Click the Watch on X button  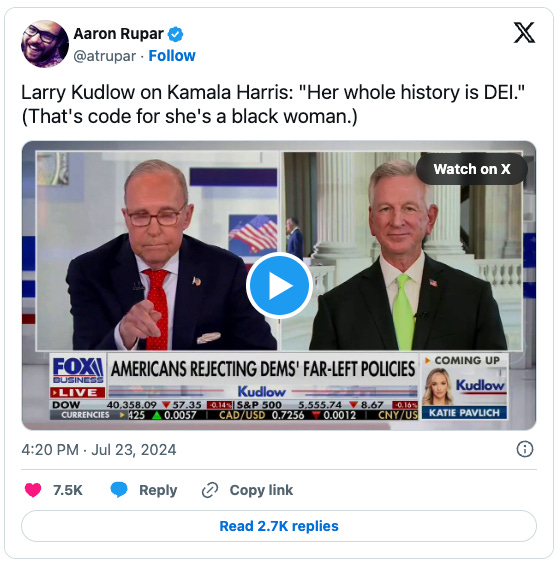(472, 169)
